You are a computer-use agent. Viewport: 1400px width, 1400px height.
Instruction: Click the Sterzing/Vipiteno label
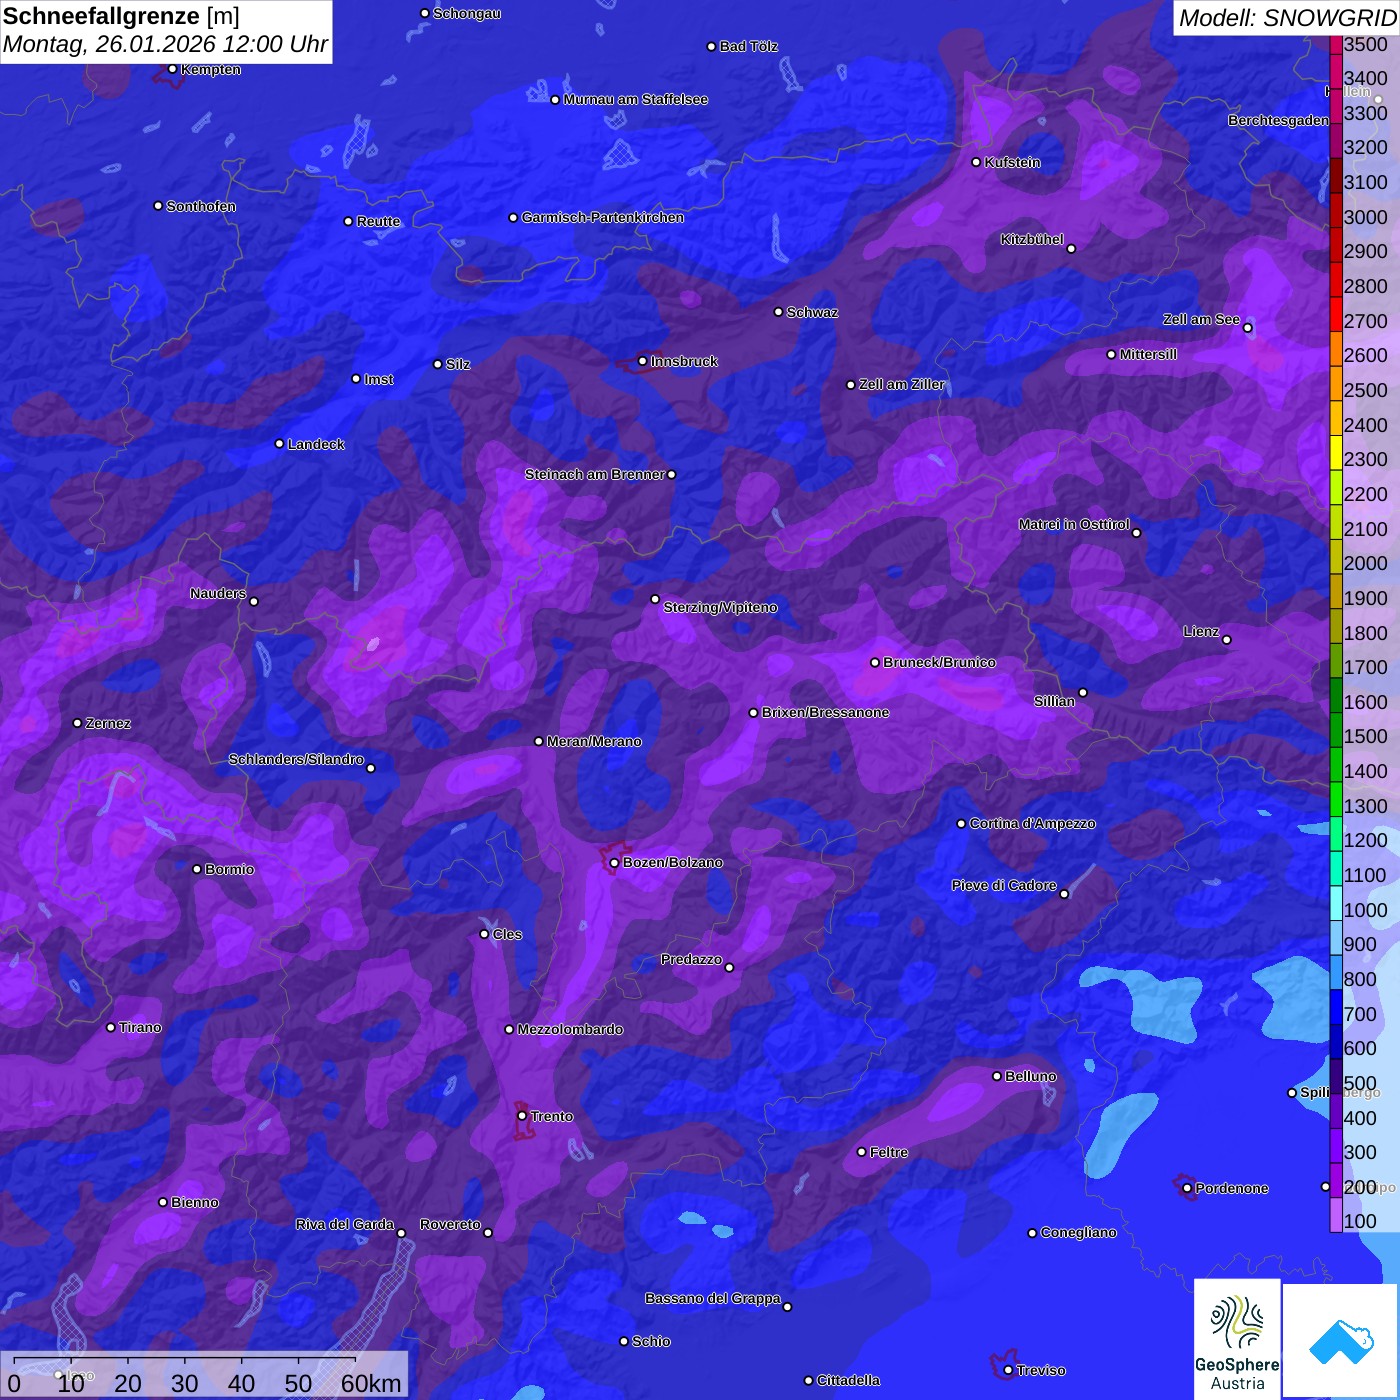[x=720, y=607]
